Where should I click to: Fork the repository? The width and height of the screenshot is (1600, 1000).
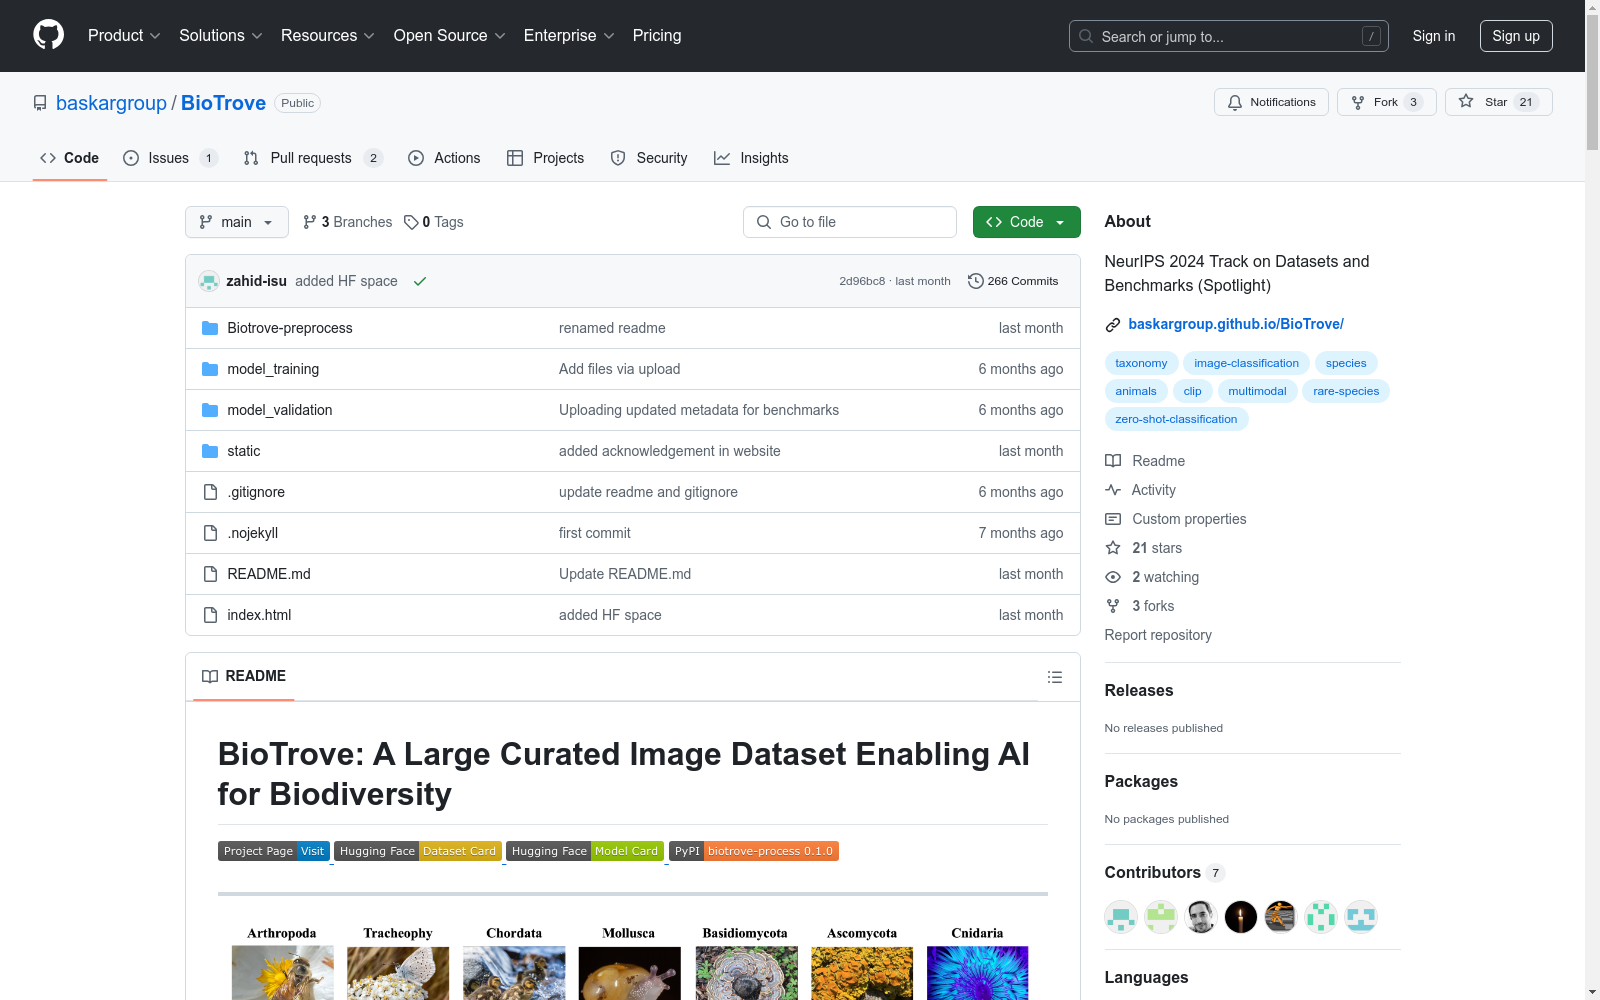(1386, 102)
